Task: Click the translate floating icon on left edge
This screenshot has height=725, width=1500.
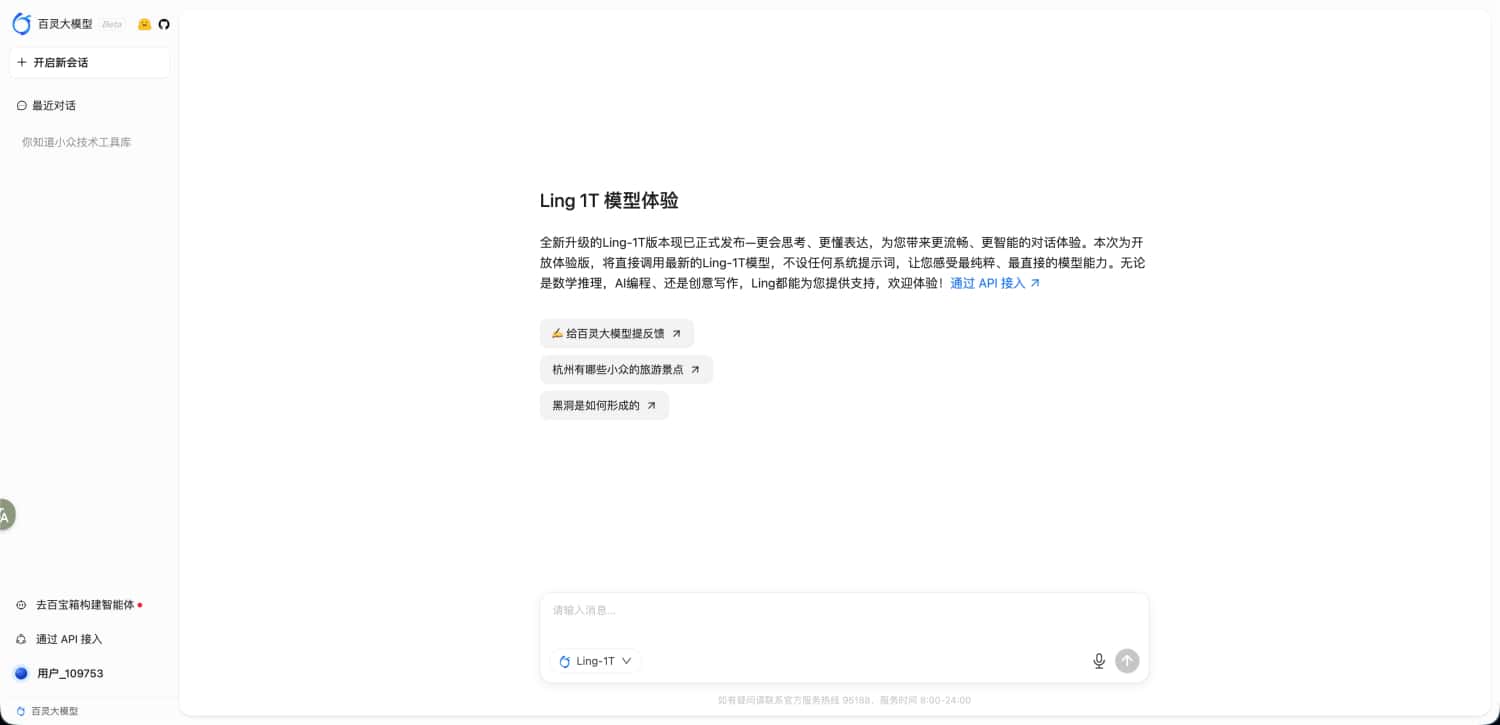Action: (x=5, y=515)
